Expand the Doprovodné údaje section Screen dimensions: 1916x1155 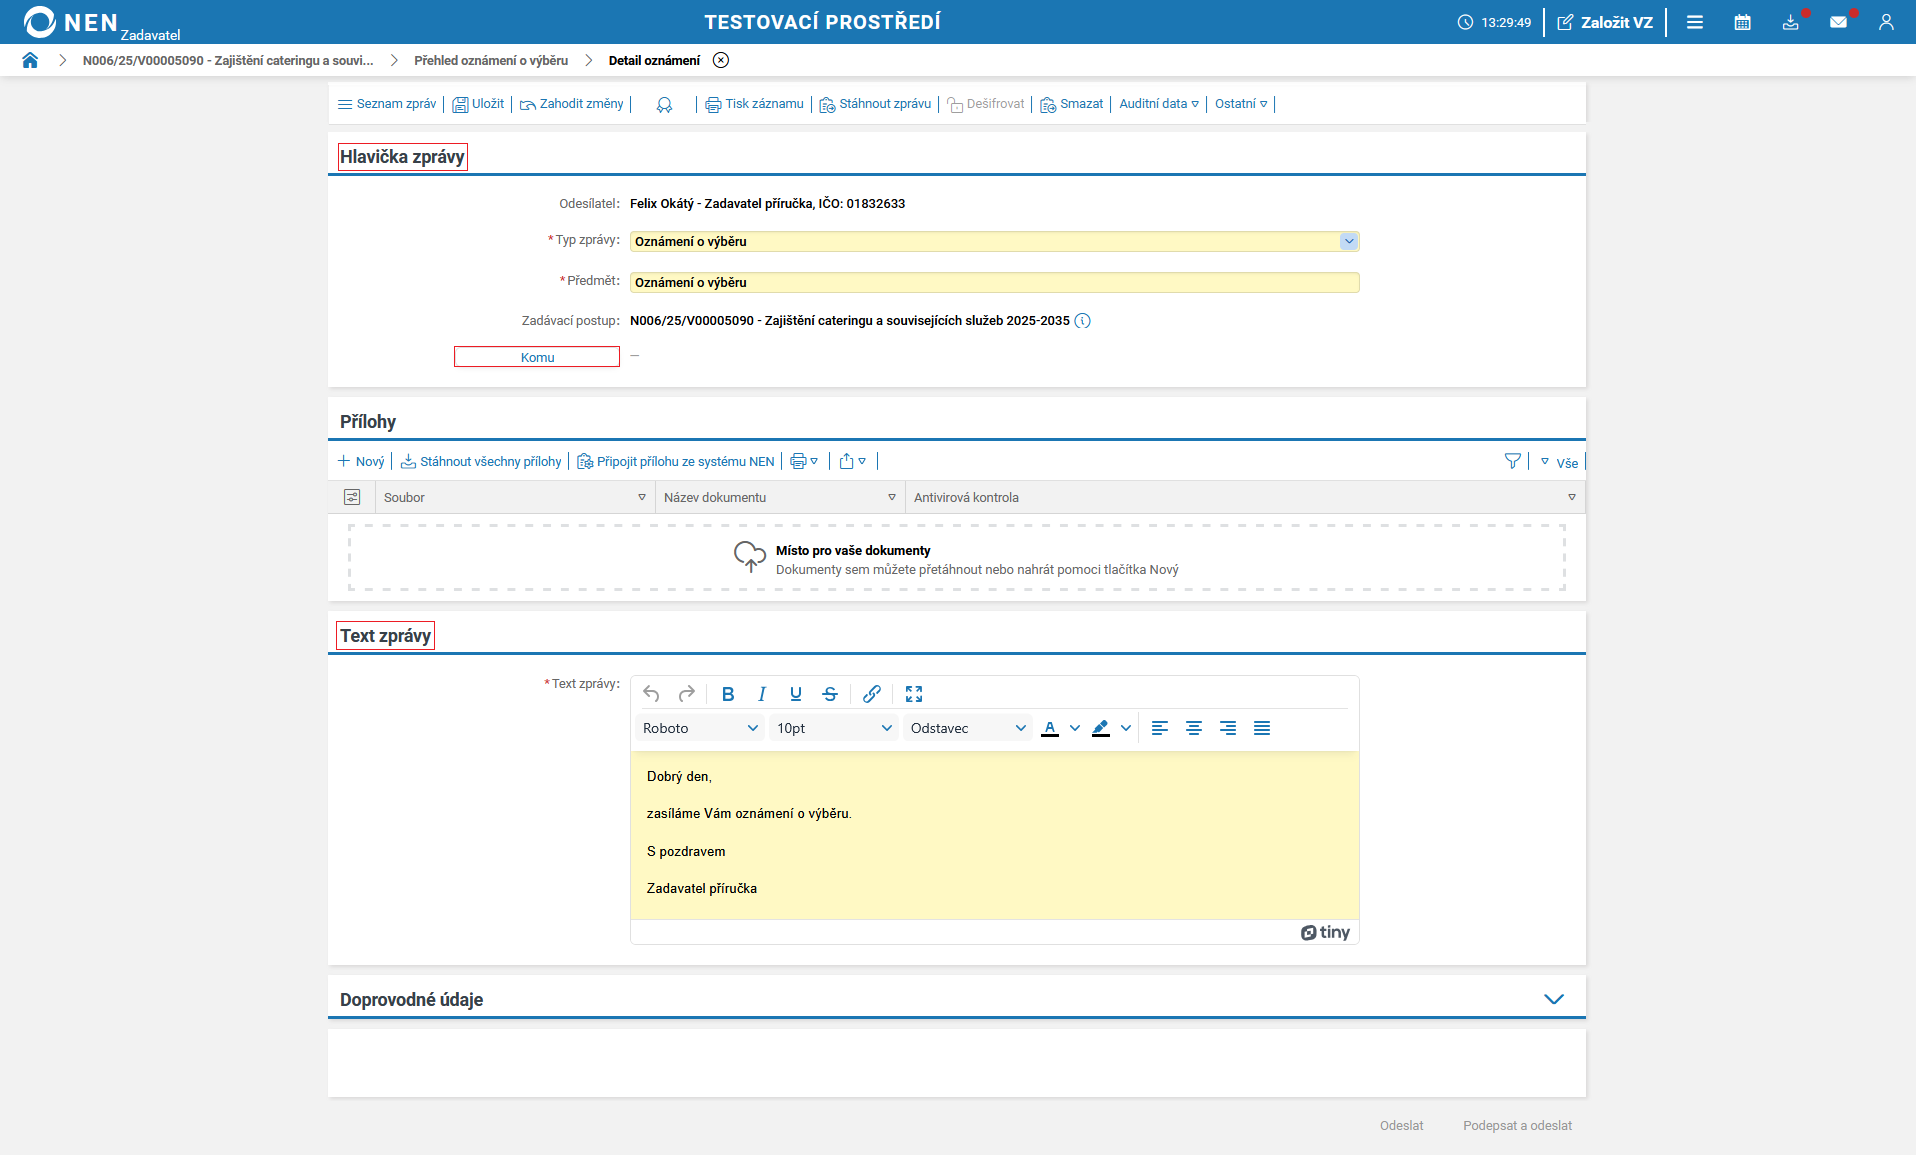coord(1553,999)
